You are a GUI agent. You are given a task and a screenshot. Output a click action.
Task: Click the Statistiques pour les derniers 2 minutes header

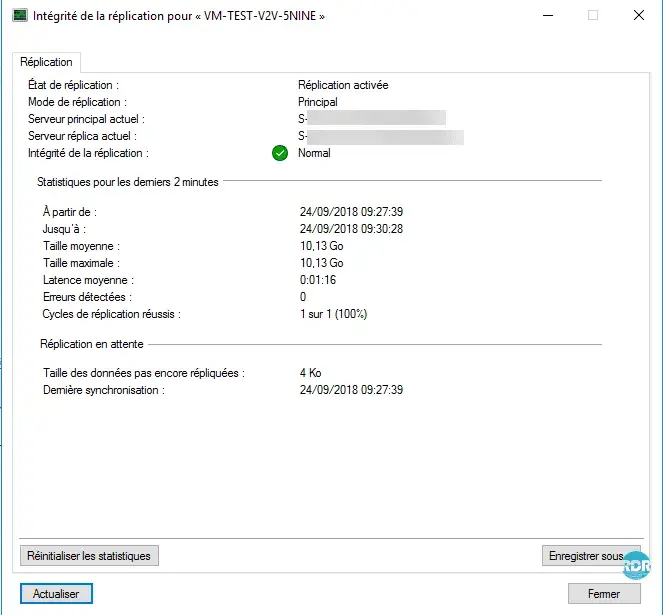tap(128, 182)
